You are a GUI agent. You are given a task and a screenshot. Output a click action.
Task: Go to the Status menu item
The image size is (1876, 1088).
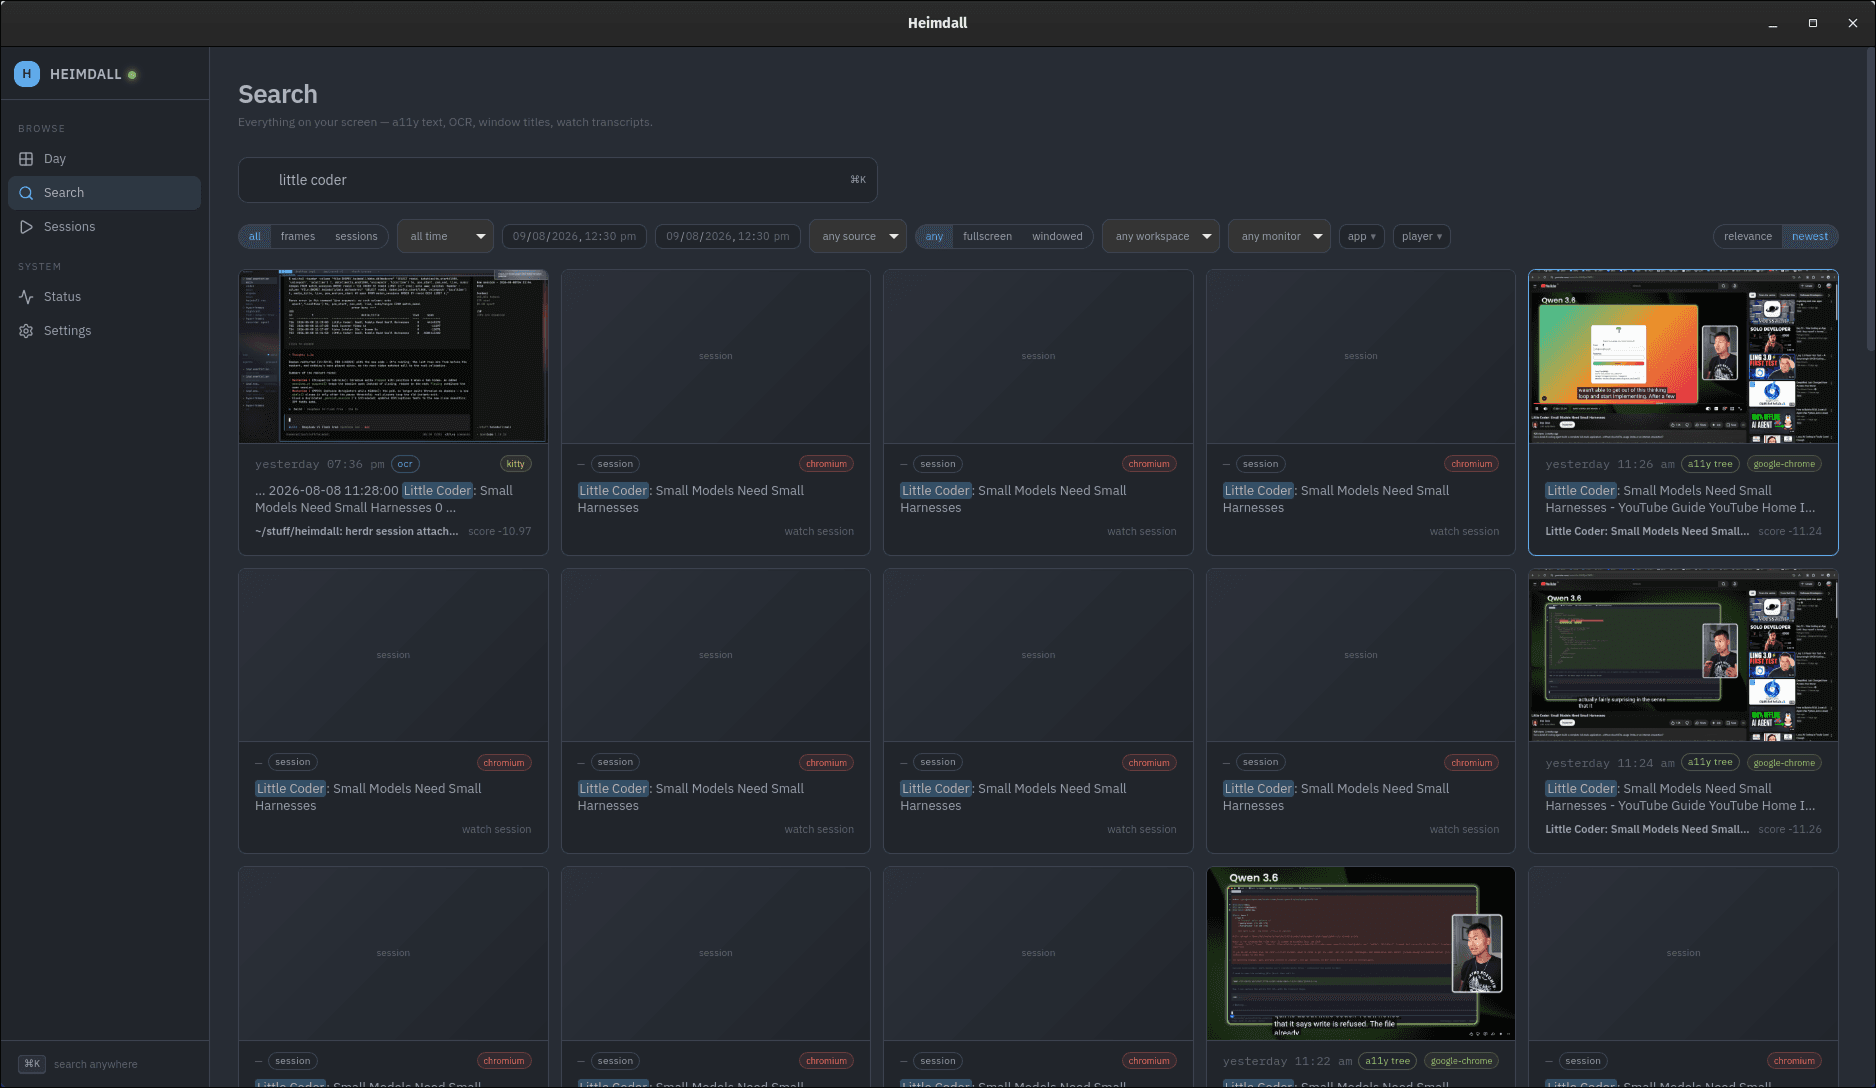[x=105, y=297]
